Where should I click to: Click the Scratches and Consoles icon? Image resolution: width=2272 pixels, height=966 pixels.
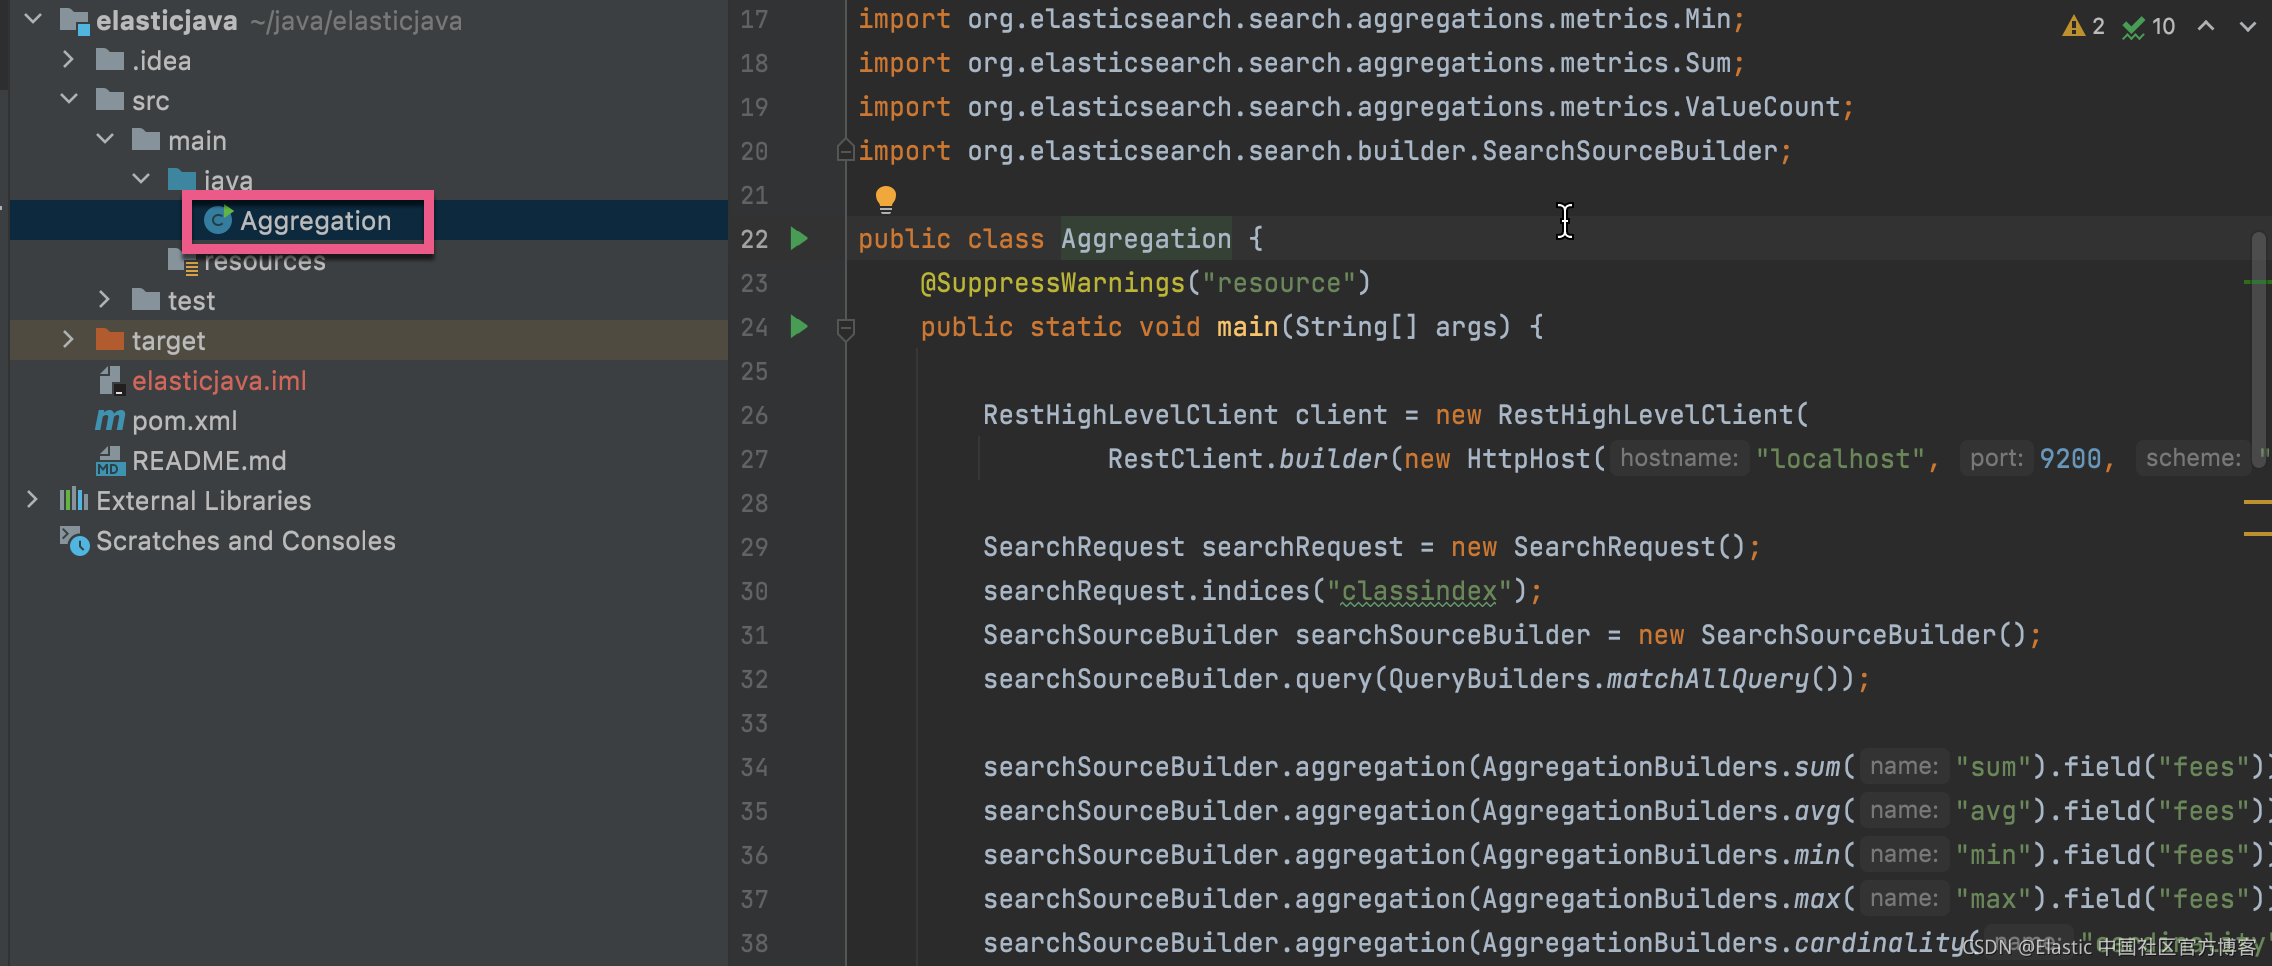click(x=72, y=541)
